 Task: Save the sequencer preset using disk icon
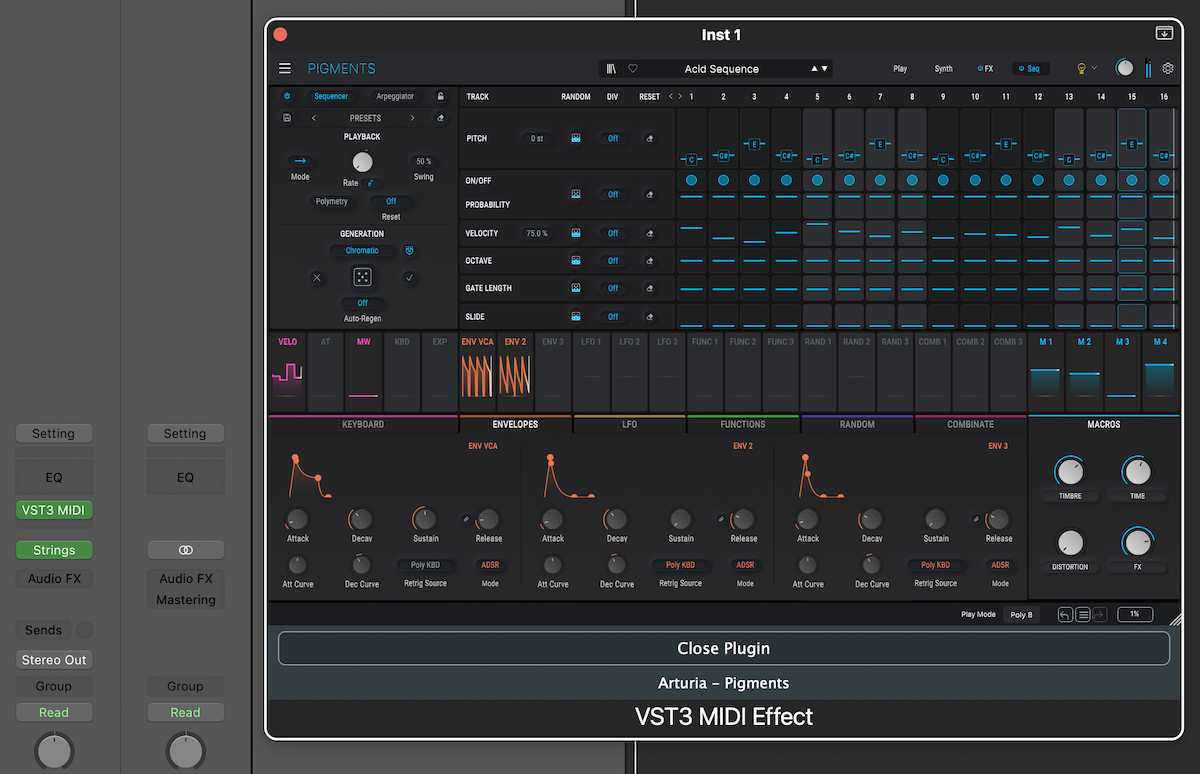[287, 118]
